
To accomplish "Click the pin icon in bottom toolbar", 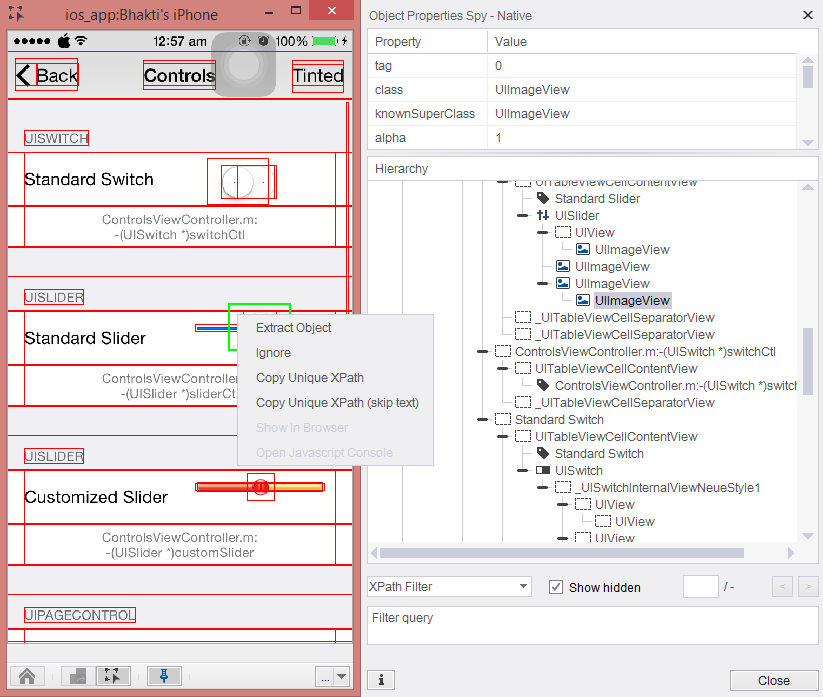I will point(163,676).
